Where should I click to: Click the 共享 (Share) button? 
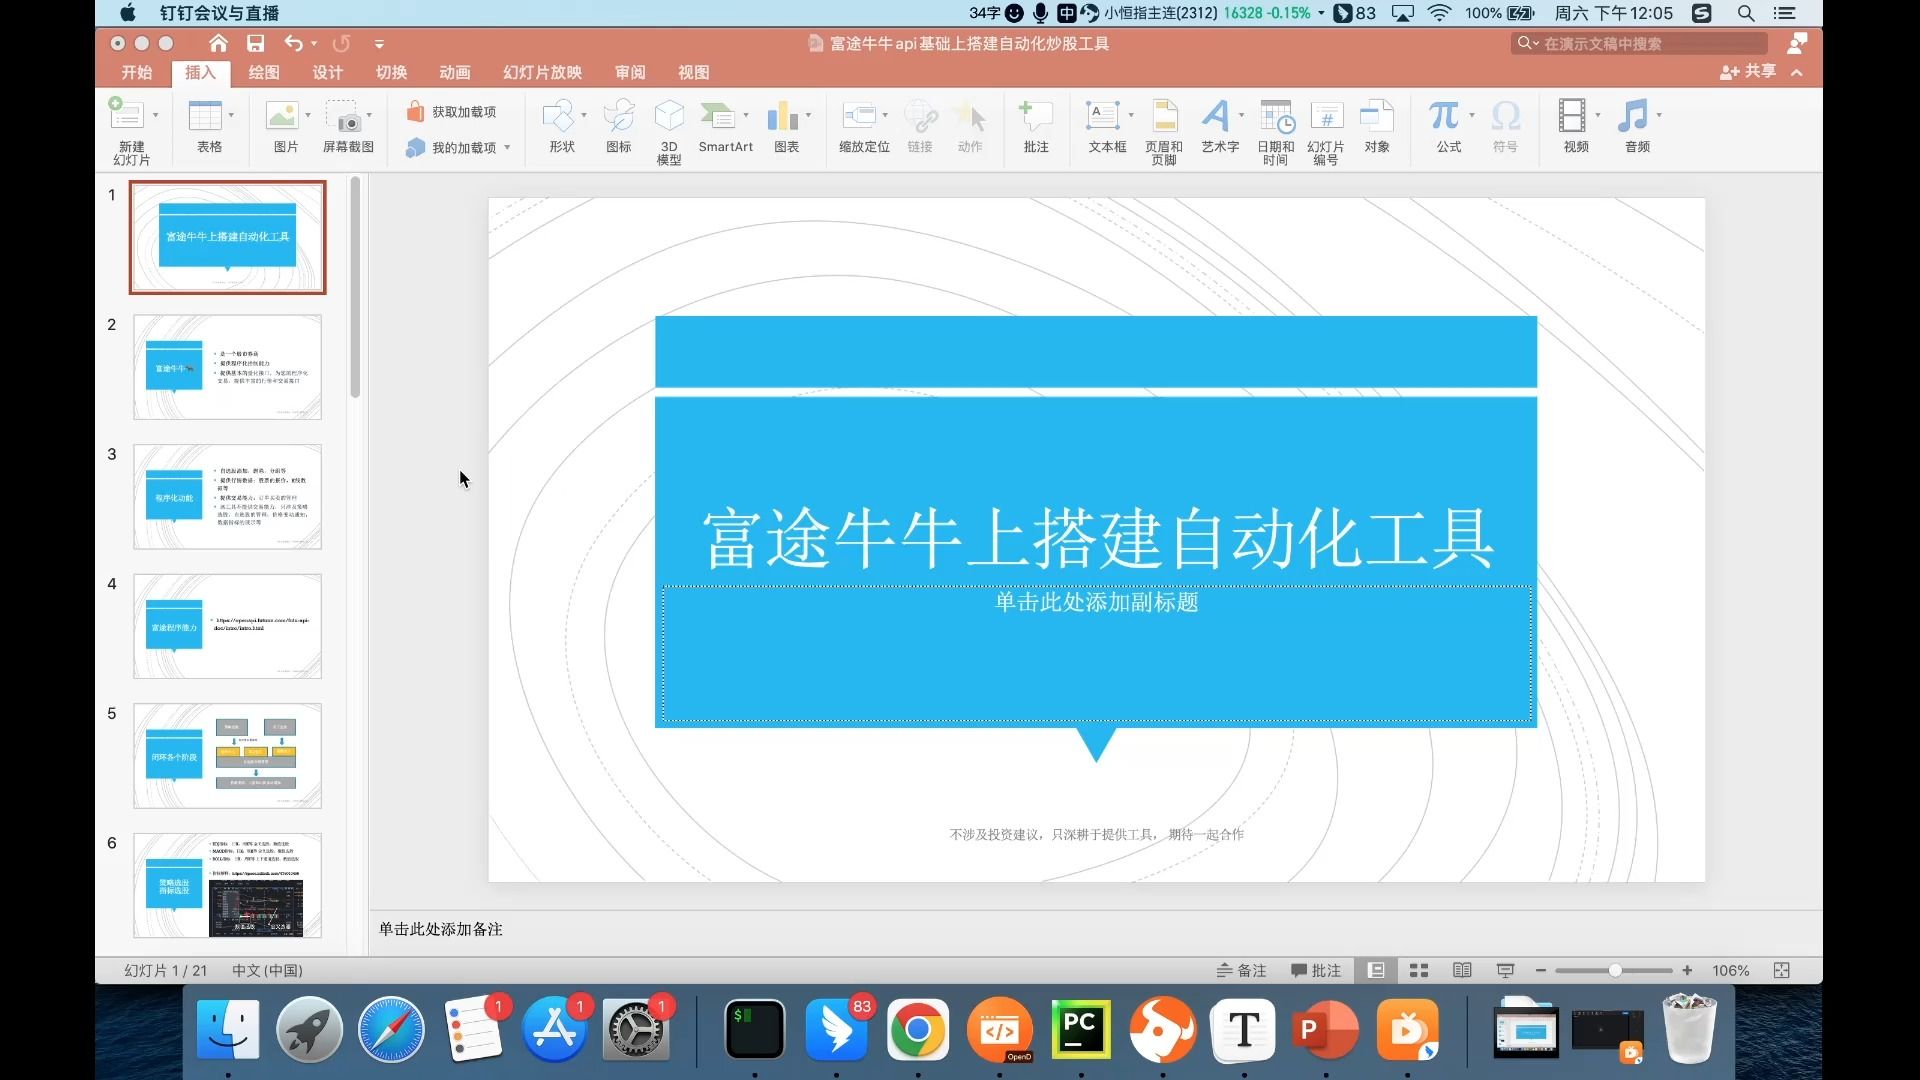(1748, 72)
